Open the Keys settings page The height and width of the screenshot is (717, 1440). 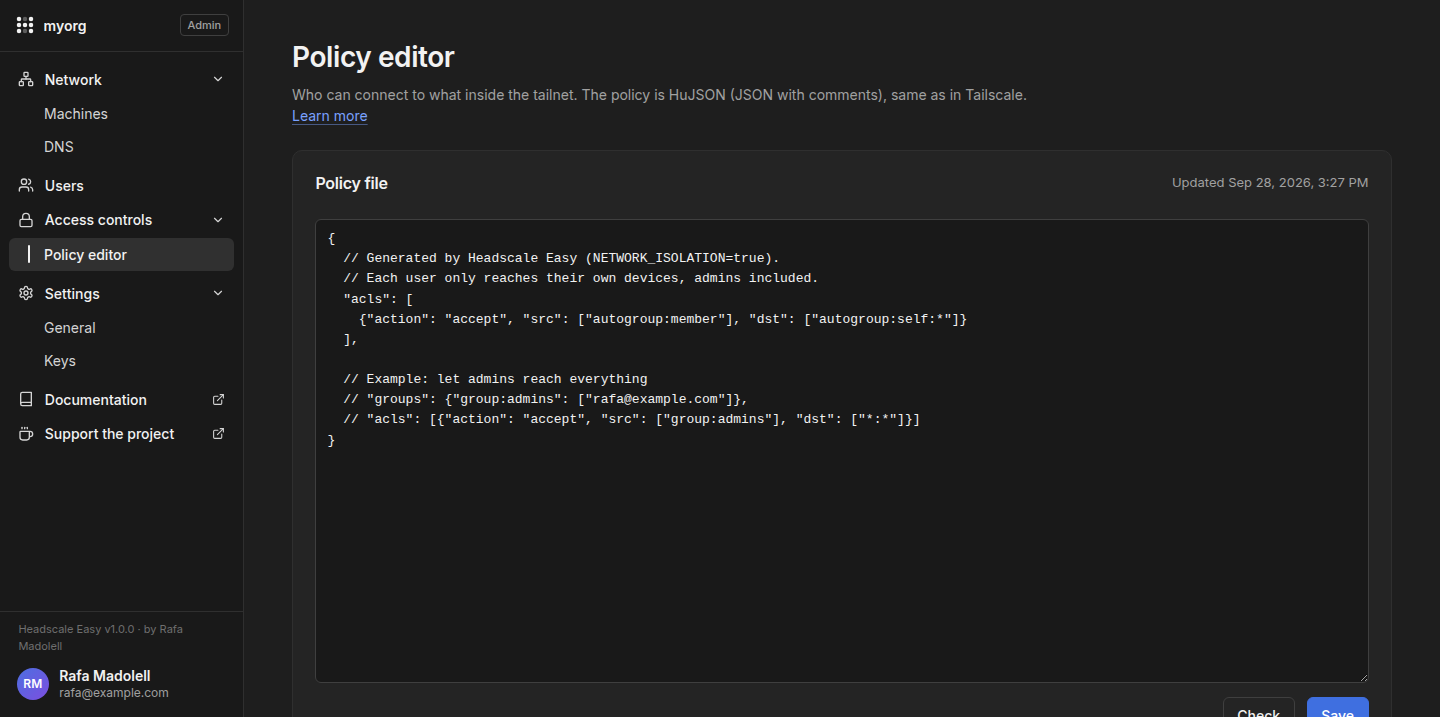point(60,361)
